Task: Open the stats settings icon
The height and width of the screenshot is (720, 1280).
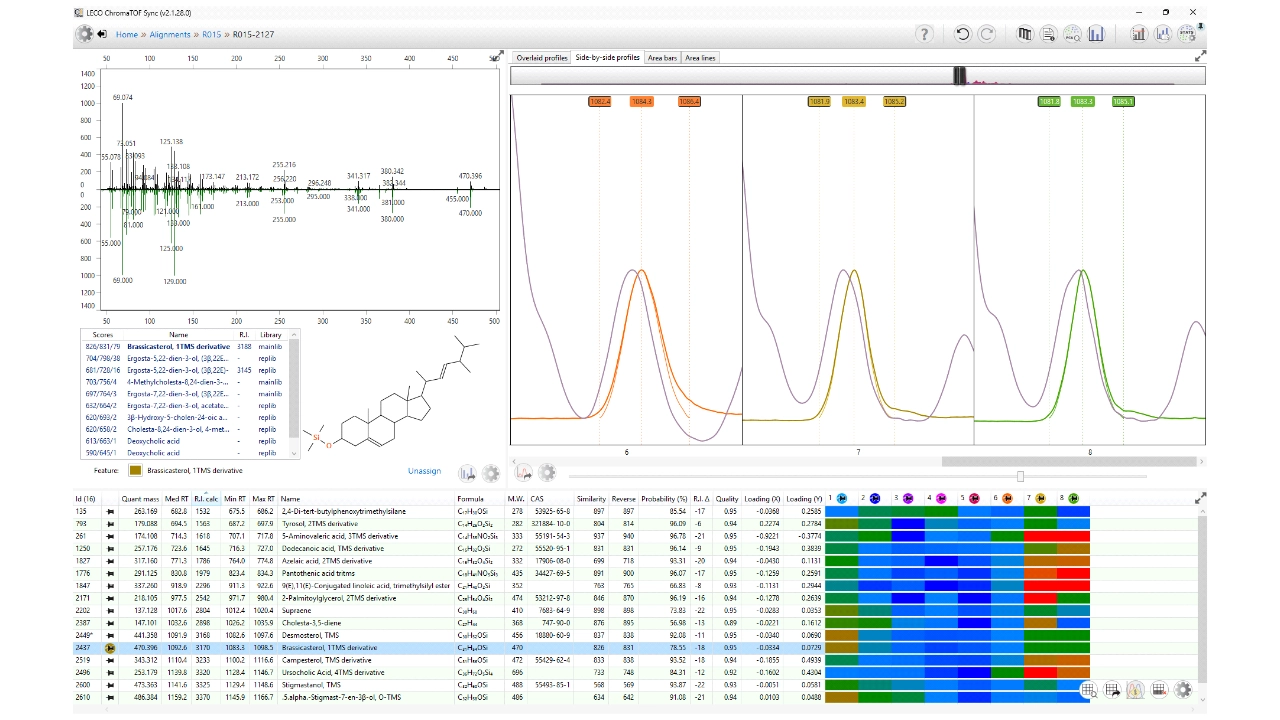Action: pos(1186,34)
